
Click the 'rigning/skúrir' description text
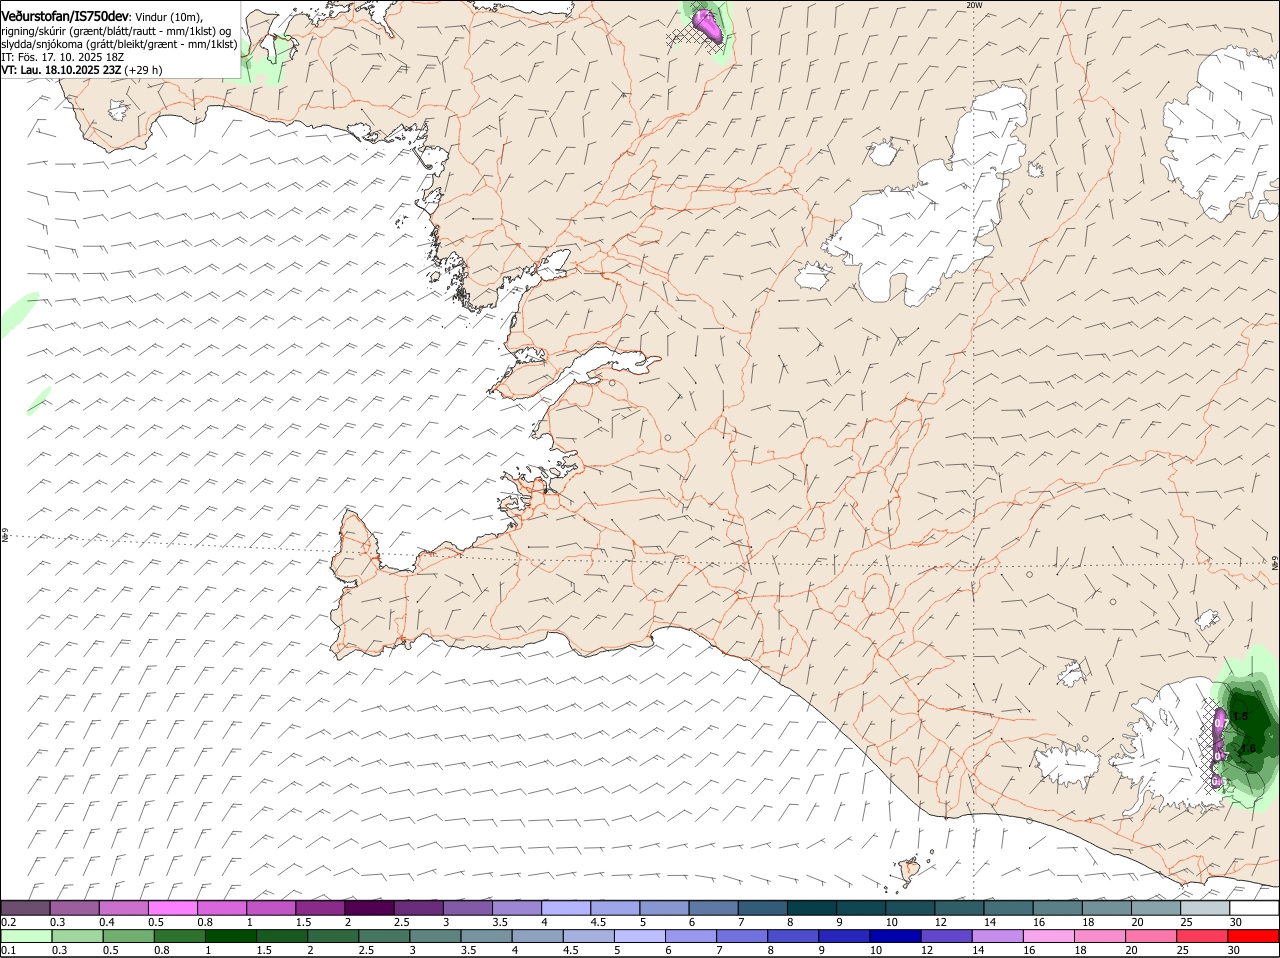pyautogui.click(x=35, y=31)
